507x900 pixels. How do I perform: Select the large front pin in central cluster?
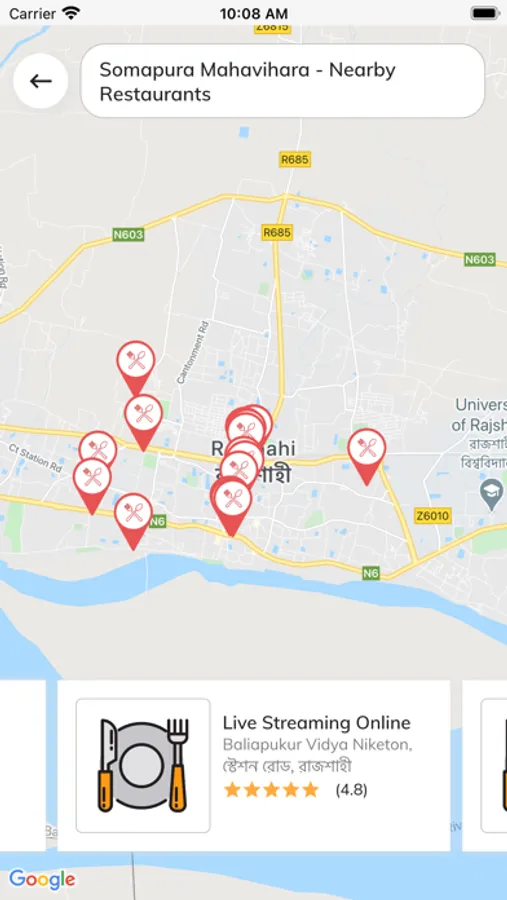[x=231, y=507]
